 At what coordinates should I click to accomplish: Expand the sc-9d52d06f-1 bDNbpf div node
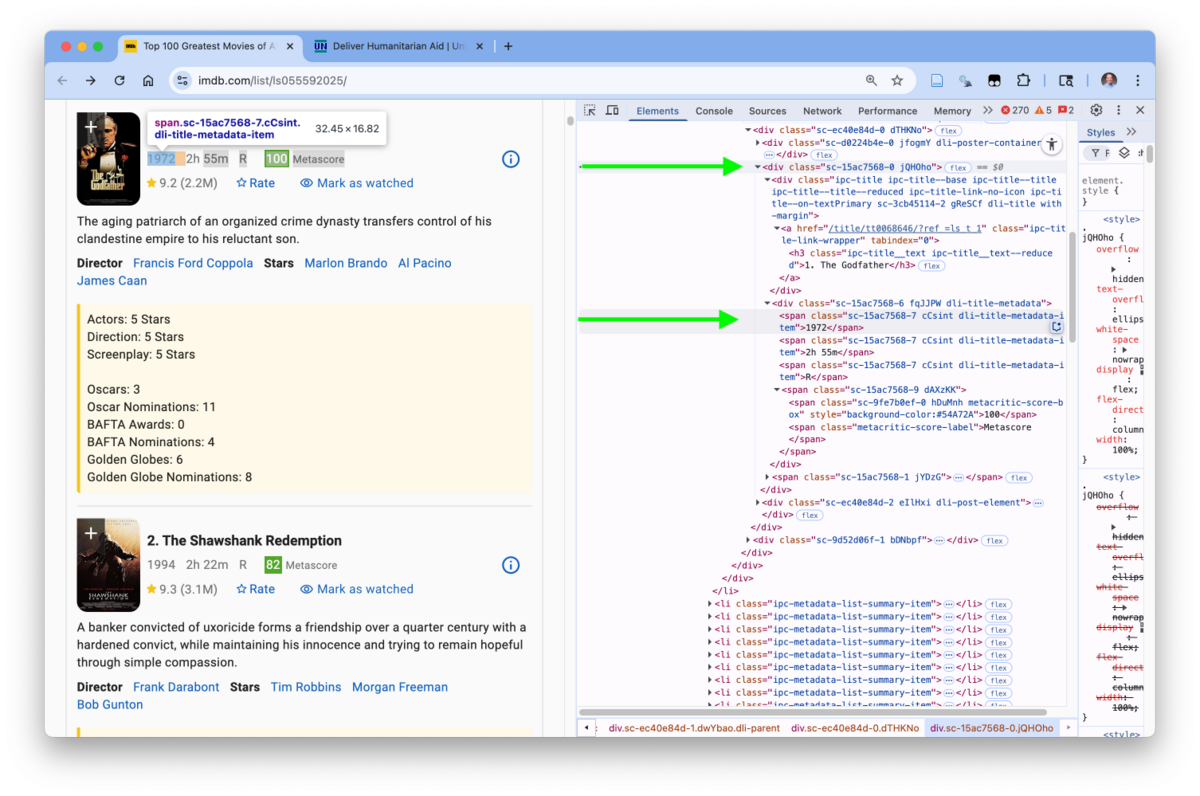(x=749, y=540)
